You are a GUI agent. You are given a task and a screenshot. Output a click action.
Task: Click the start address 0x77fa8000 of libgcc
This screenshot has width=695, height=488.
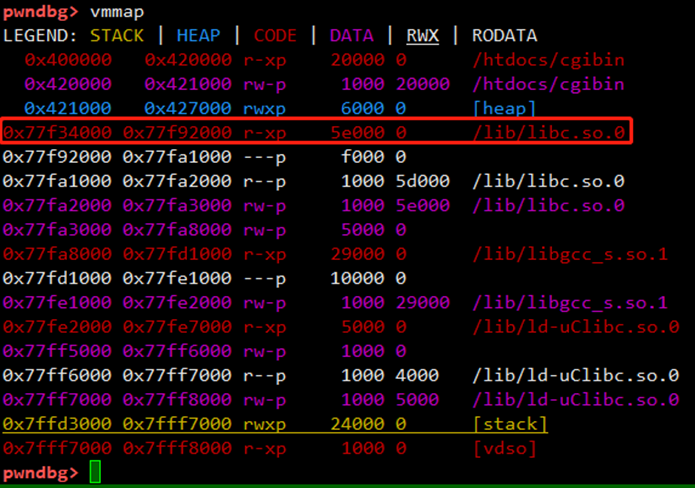coord(57,254)
